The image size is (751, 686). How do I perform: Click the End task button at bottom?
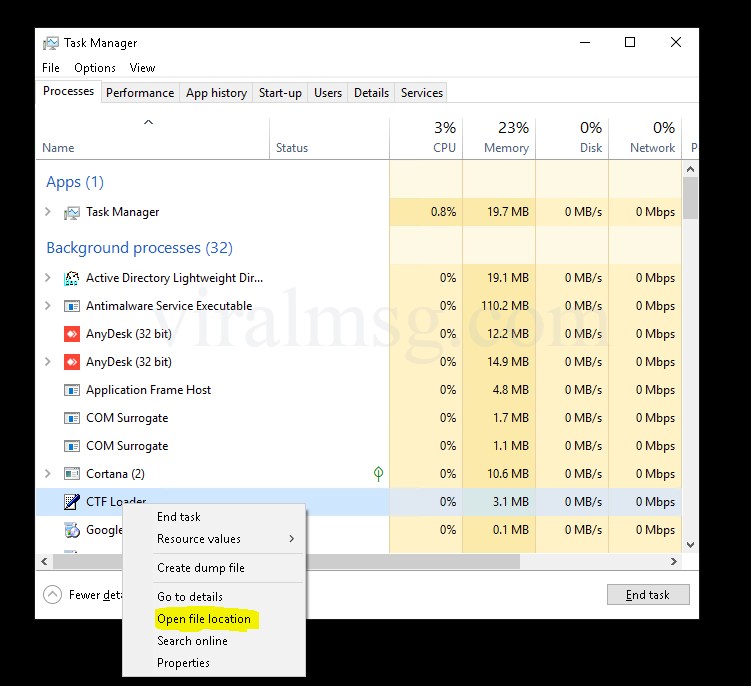pyautogui.click(x=648, y=595)
